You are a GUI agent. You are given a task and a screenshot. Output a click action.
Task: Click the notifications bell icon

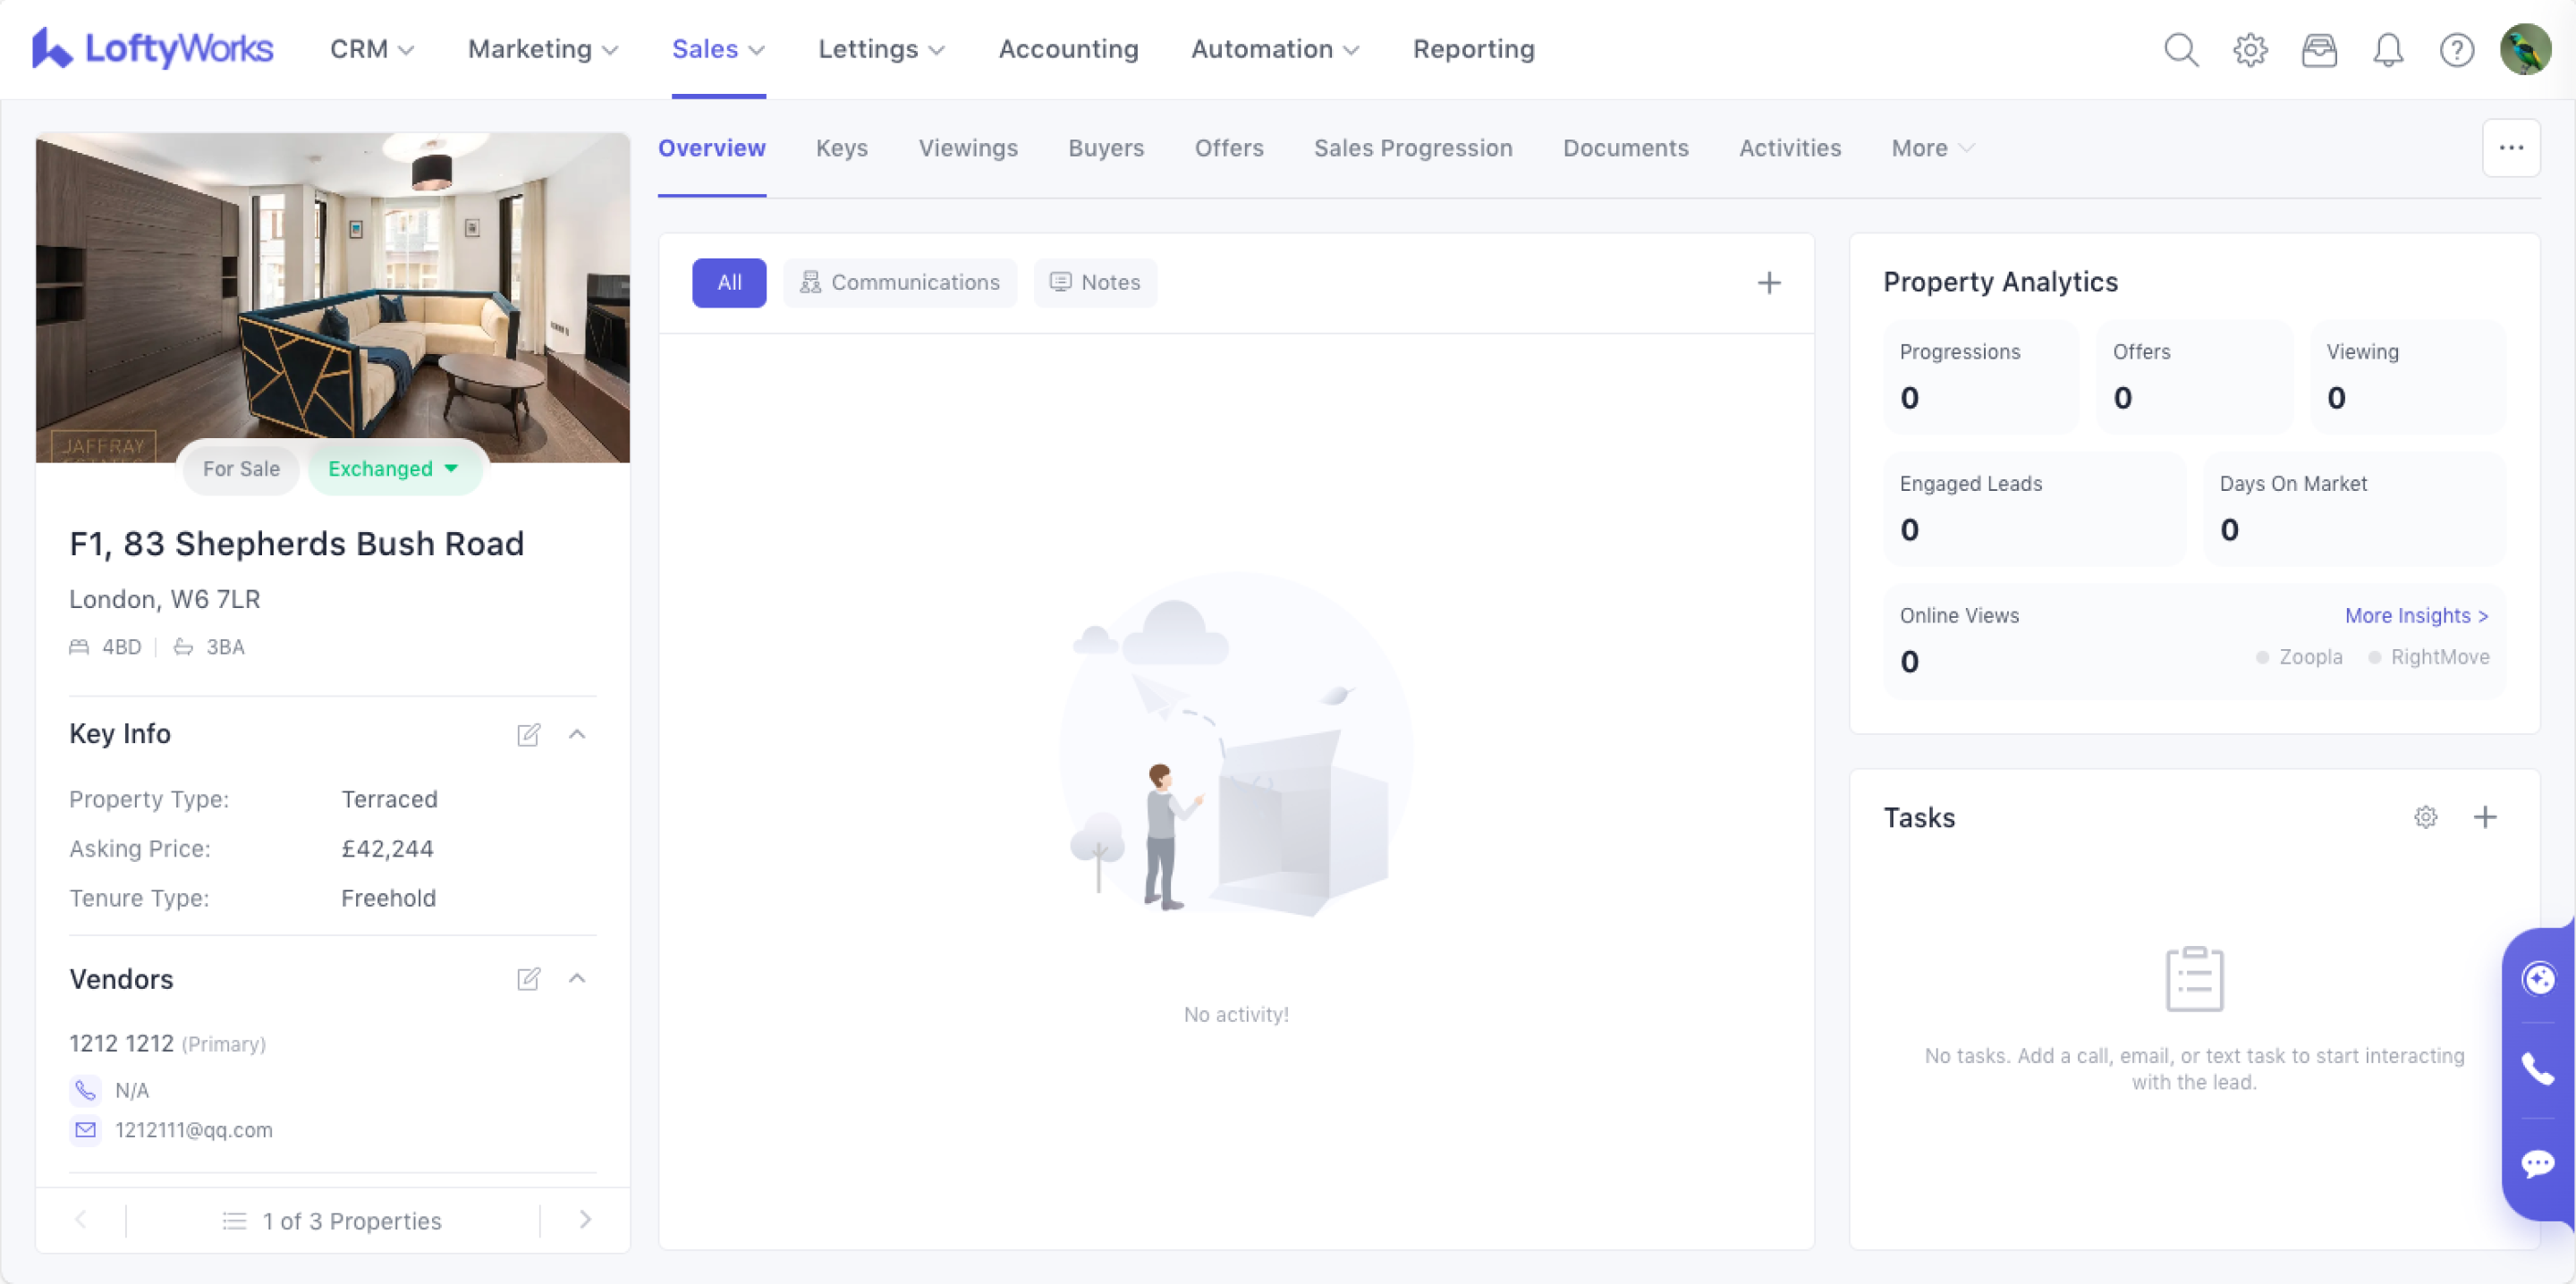(x=2387, y=49)
